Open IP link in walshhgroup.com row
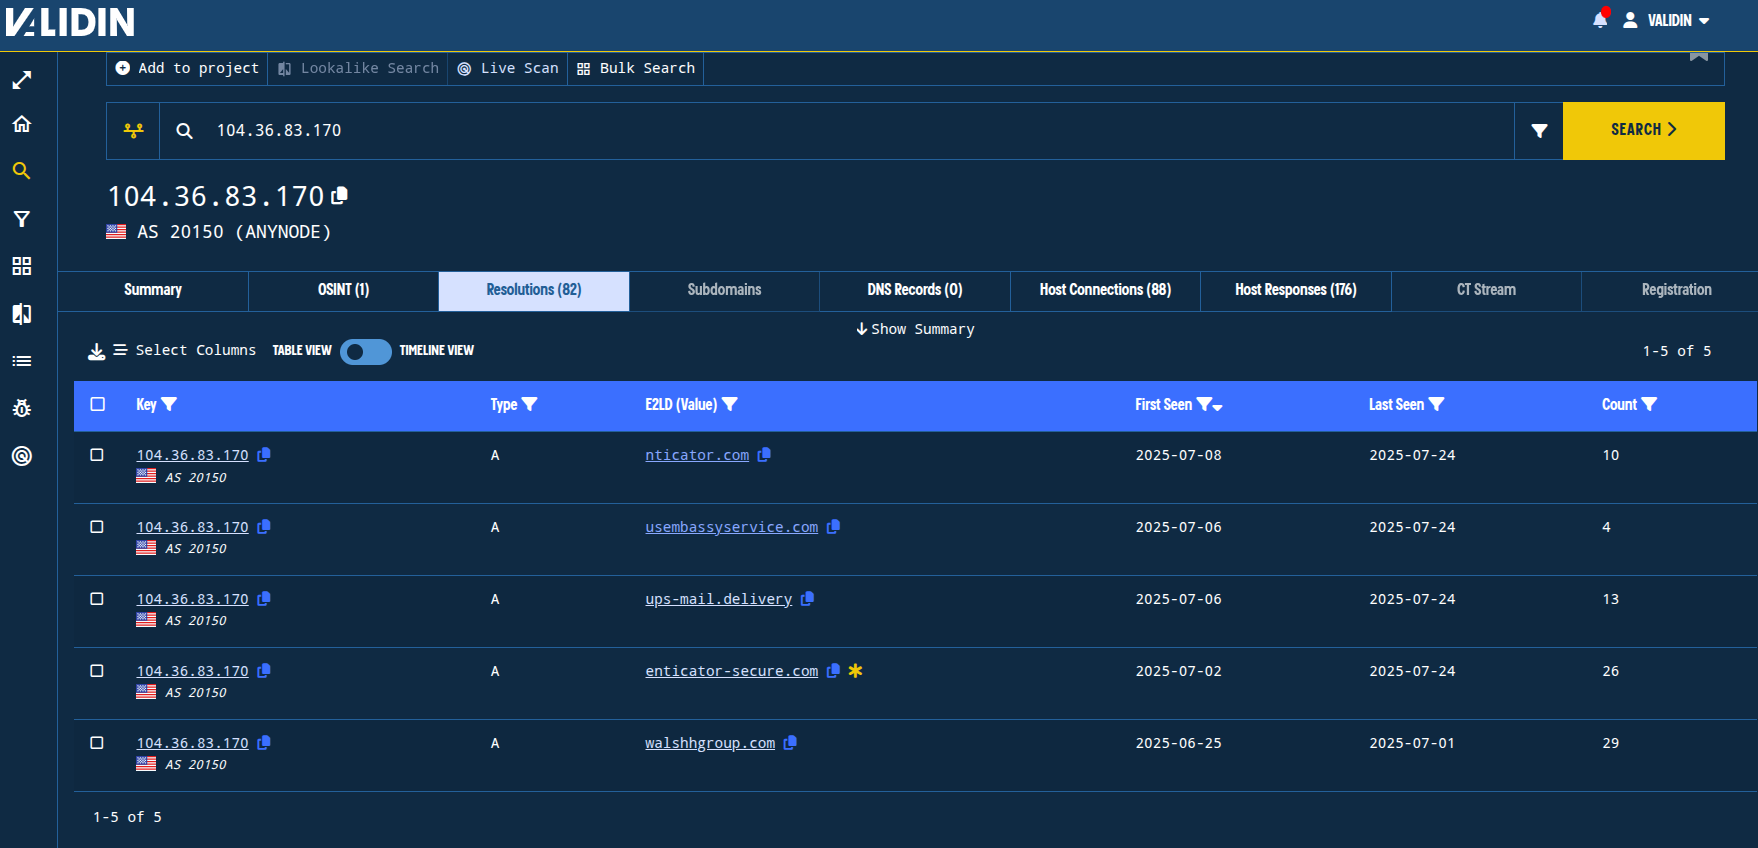 [193, 743]
